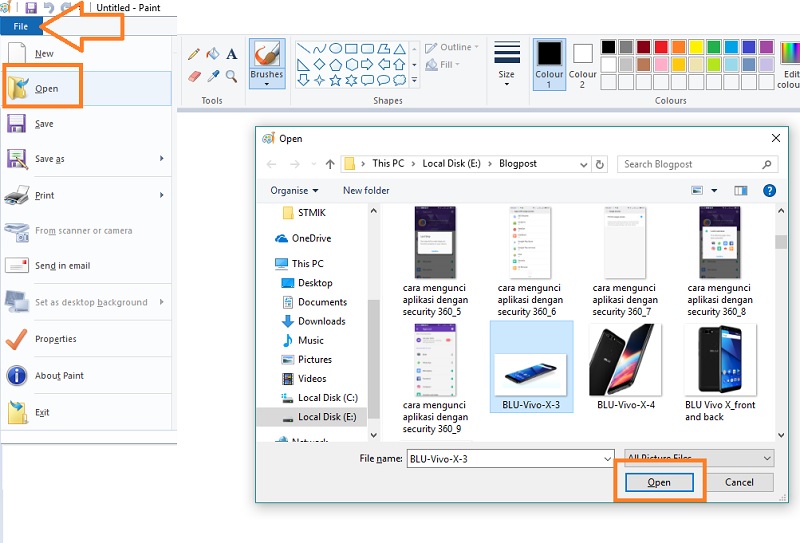Viewport: 800px width, 543px height.
Task: Select OneDrive in navigation tree
Action: coord(304,239)
